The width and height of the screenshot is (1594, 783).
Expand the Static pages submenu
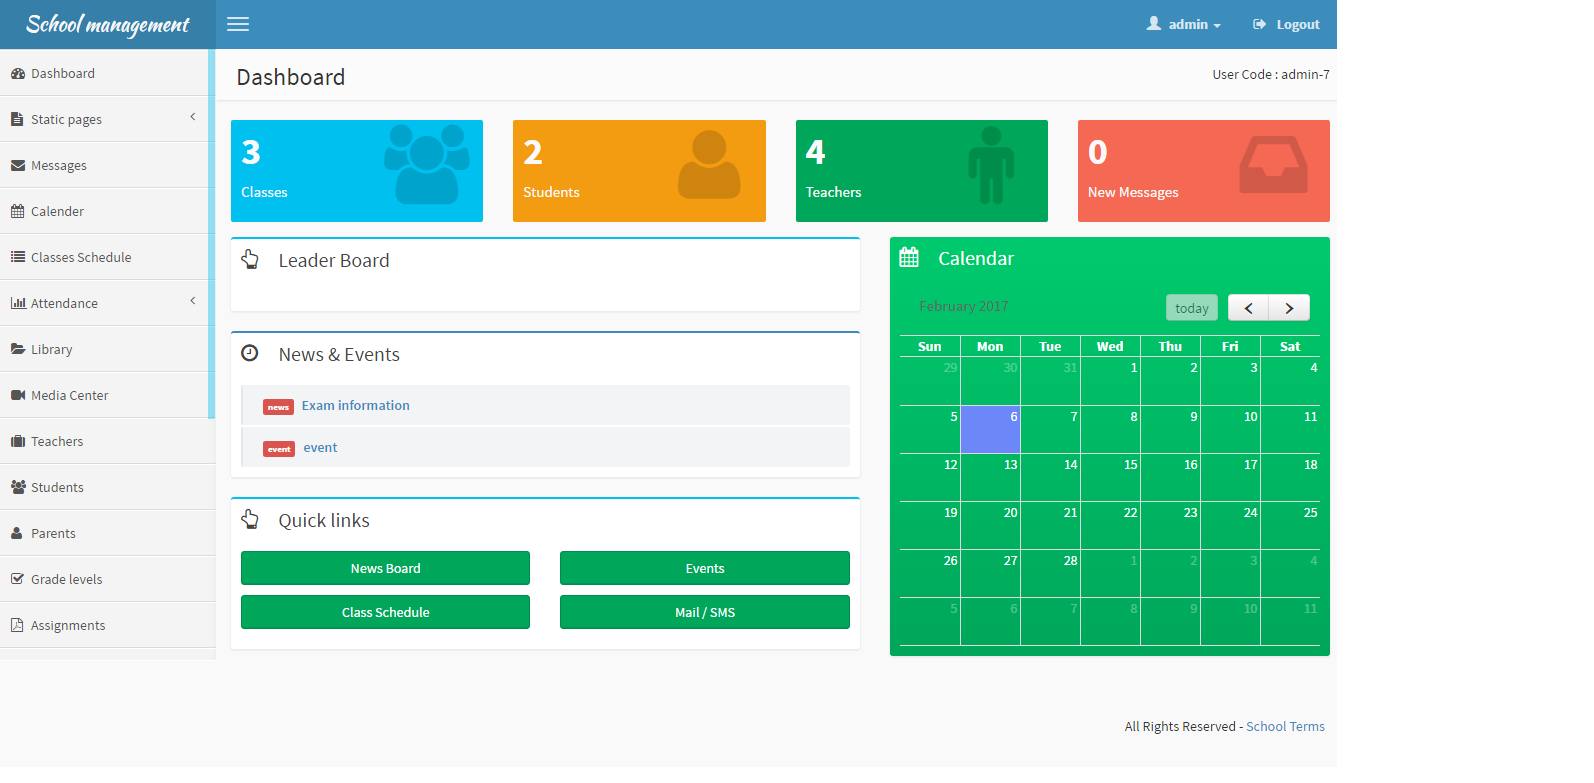pos(193,118)
